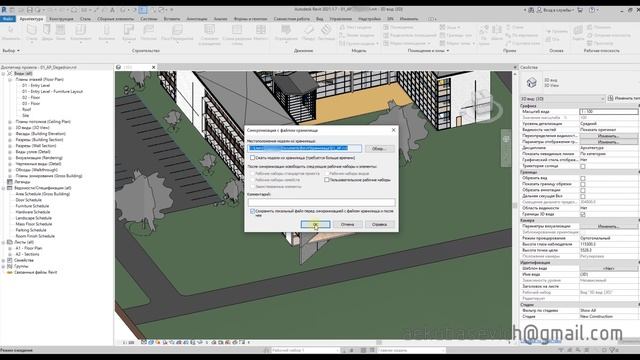Screen dimensions: 640x360
Task: Select the Изменить (Modify) tool in ribbon
Action: coord(11,33)
